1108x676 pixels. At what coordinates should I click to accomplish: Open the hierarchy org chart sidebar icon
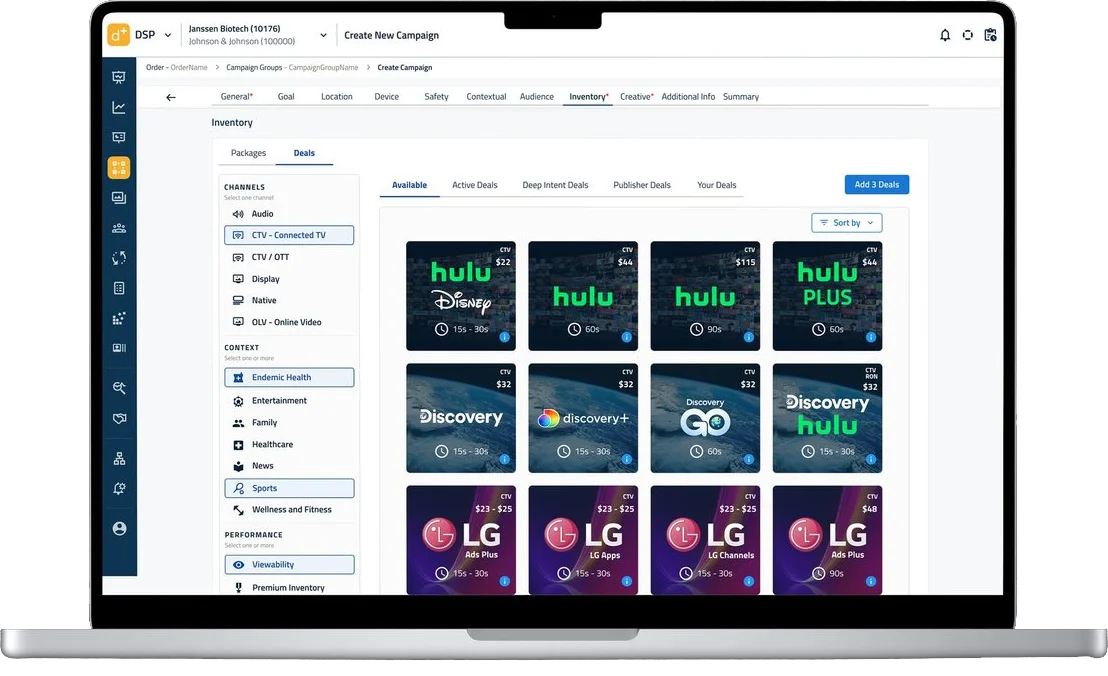(119, 458)
